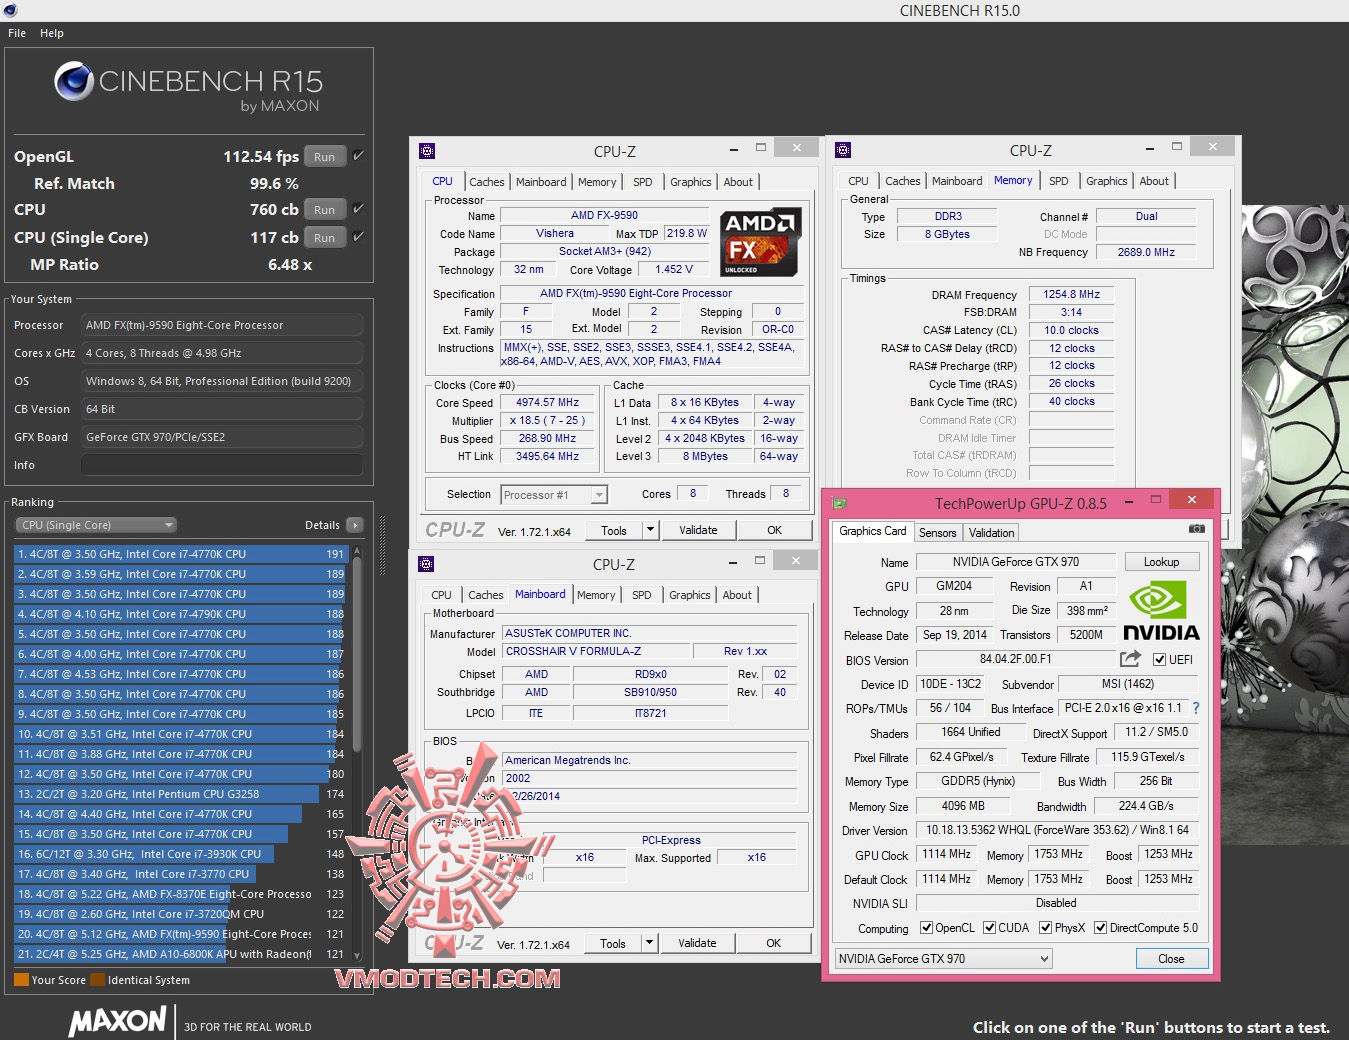Select ranking row '18. 4C/8T @ 5.22 GHz, AMD FX-8370E'

click(181, 894)
